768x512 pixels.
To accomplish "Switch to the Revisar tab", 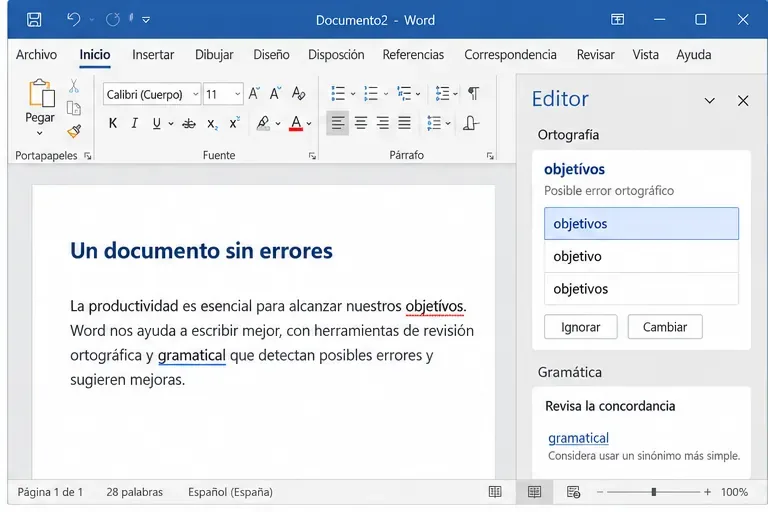I will point(596,54).
